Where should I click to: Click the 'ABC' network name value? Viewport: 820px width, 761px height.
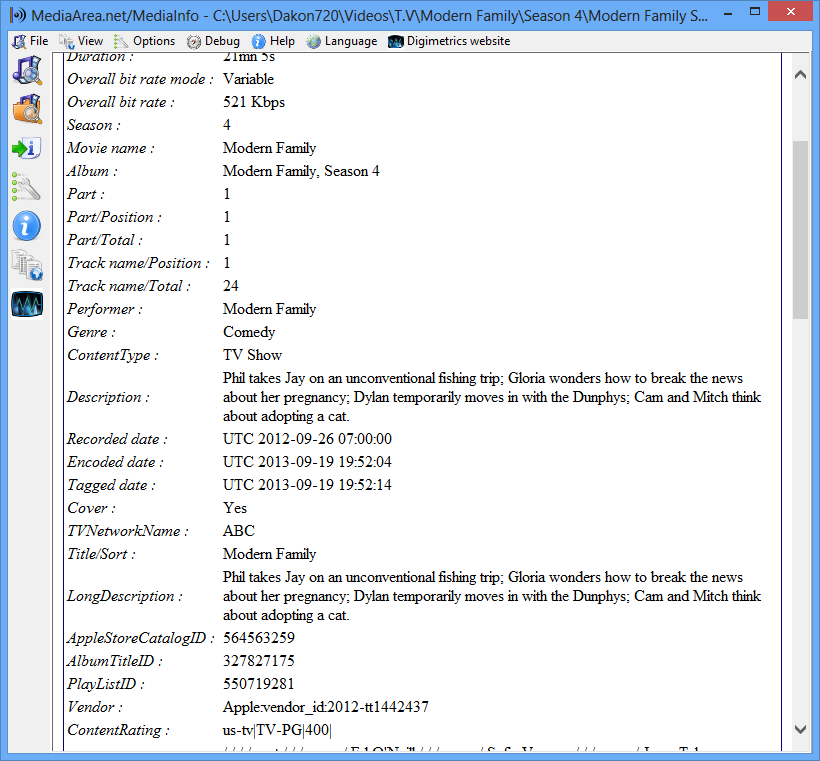(x=238, y=531)
